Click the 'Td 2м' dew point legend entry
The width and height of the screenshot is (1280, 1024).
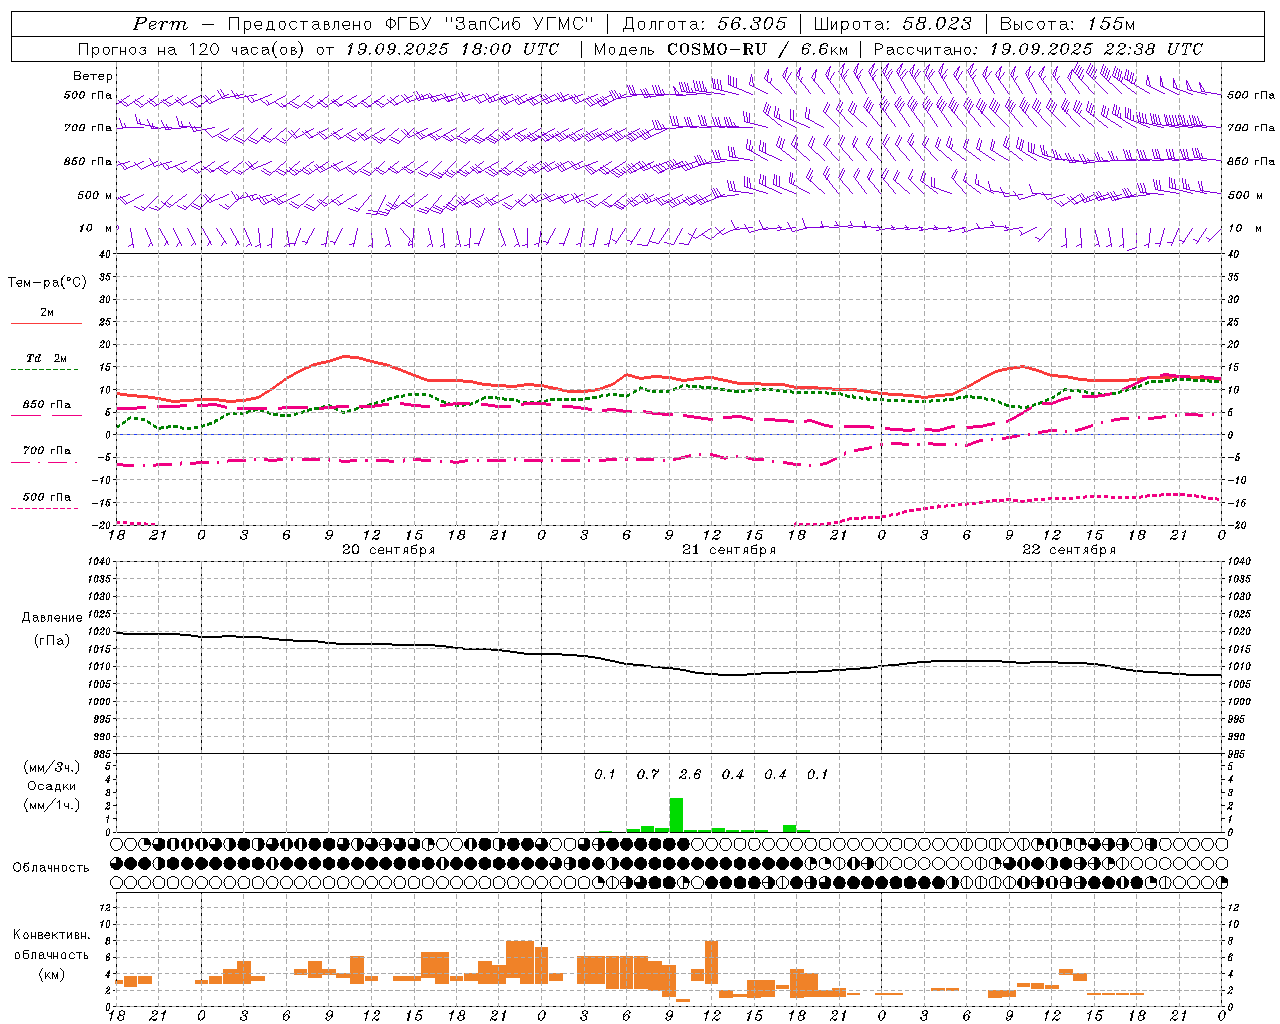[x=46, y=358]
